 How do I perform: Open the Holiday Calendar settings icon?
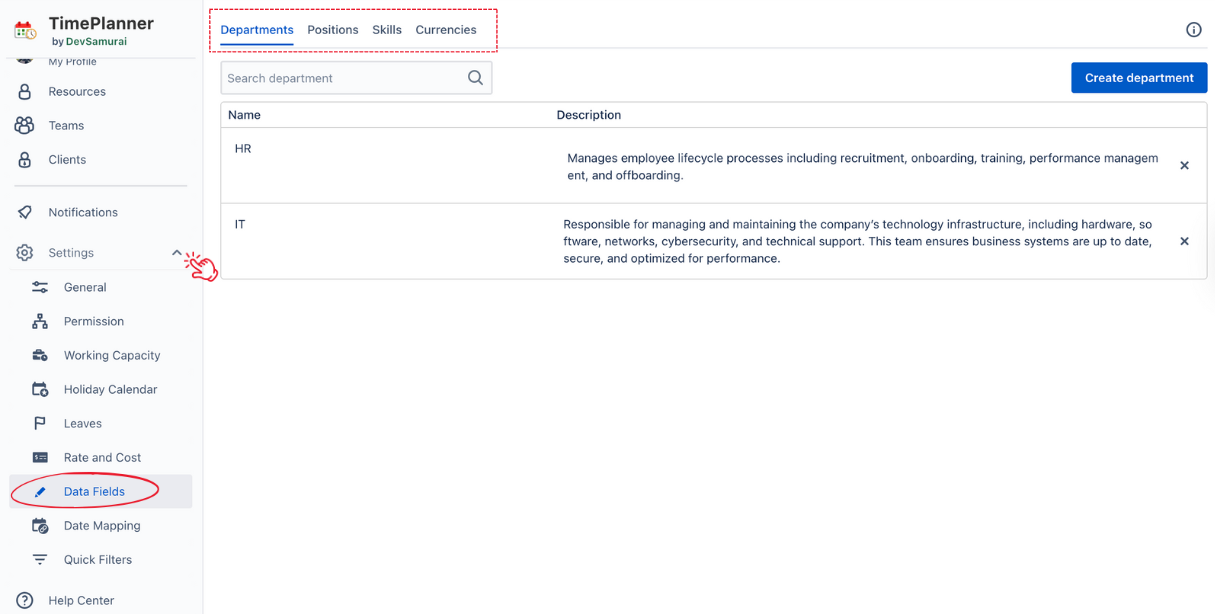point(40,389)
